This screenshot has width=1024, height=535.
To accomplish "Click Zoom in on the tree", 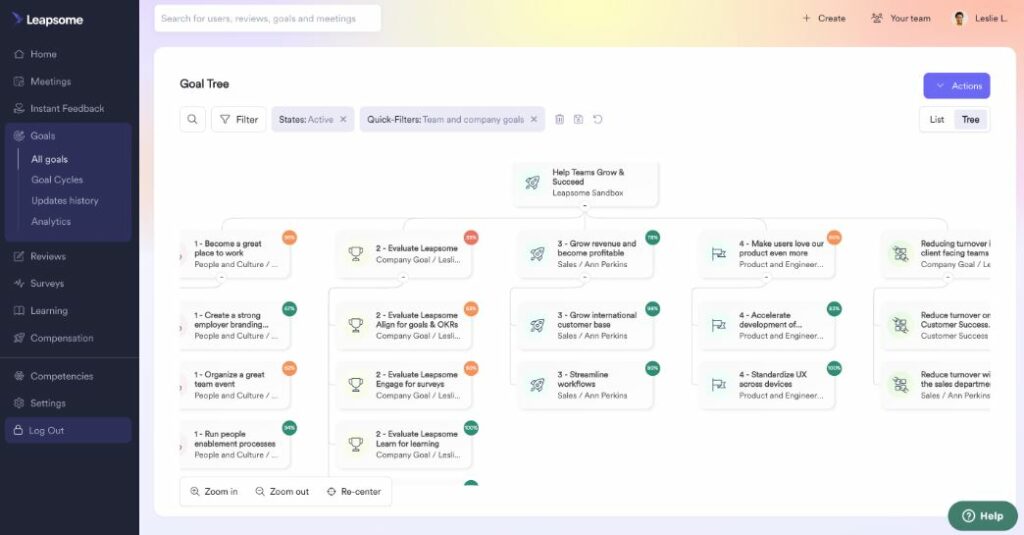I will coord(214,491).
